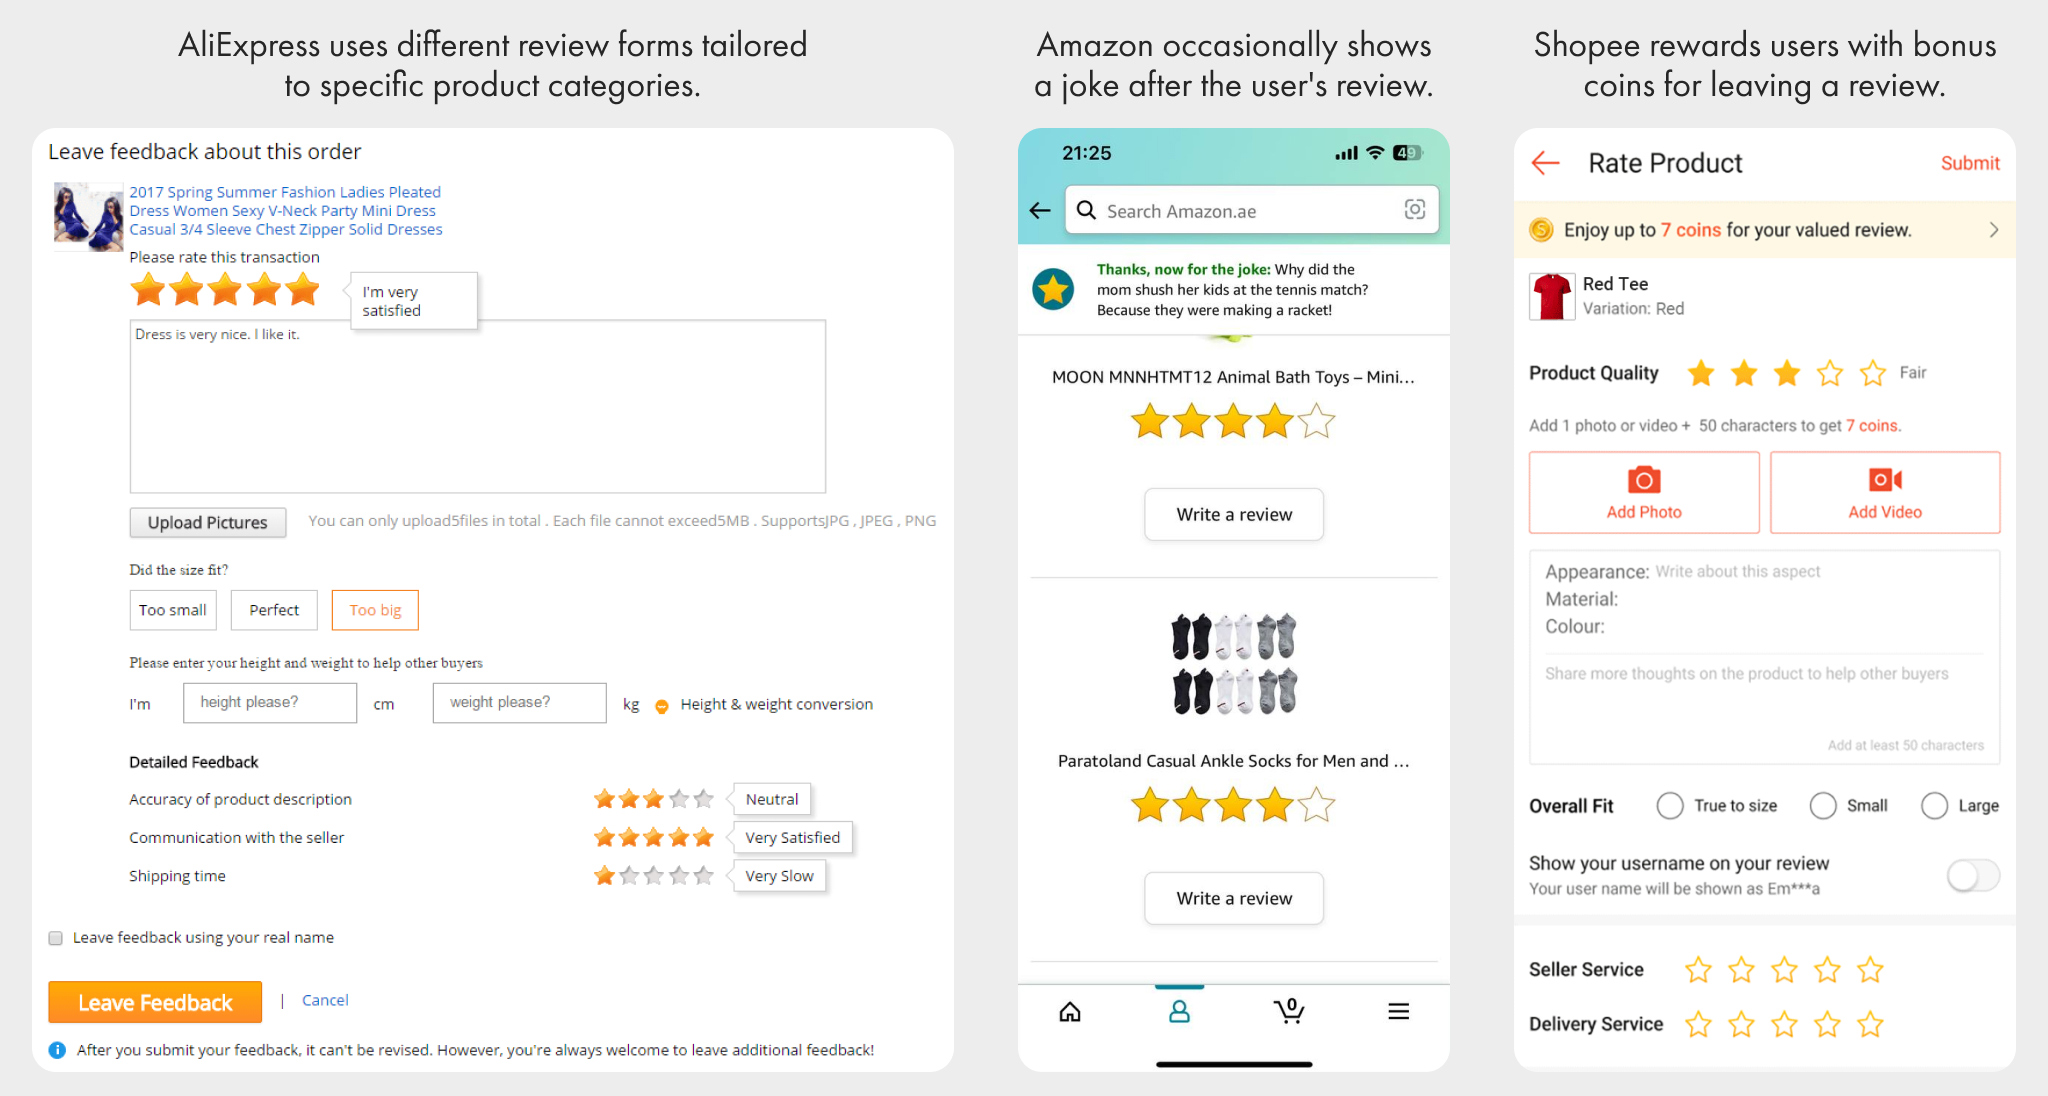Tap Write a review for Bath Toys
Image resolution: width=2048 pixels, height=1096 pixels.
(x=1234, y=514)
